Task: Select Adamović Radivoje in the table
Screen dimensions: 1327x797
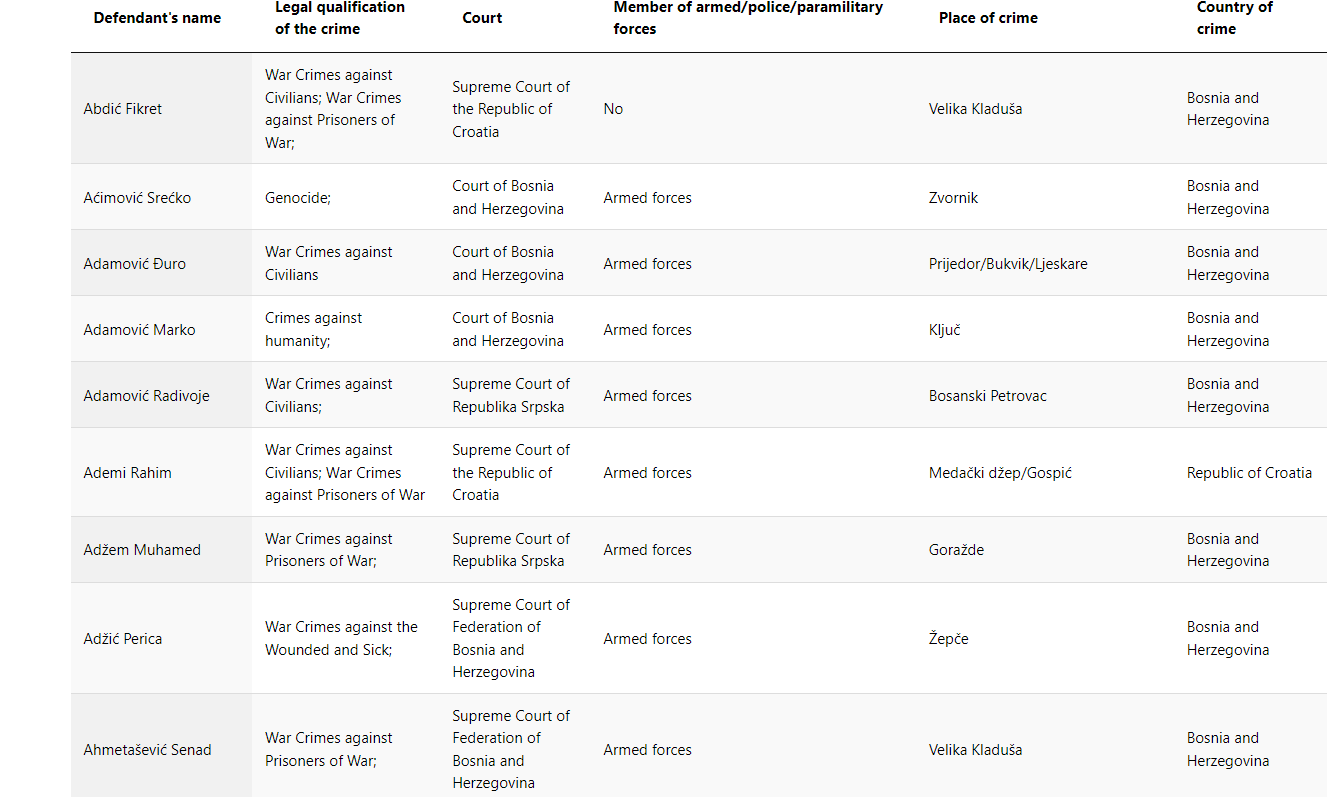Action: coord(146,396)
